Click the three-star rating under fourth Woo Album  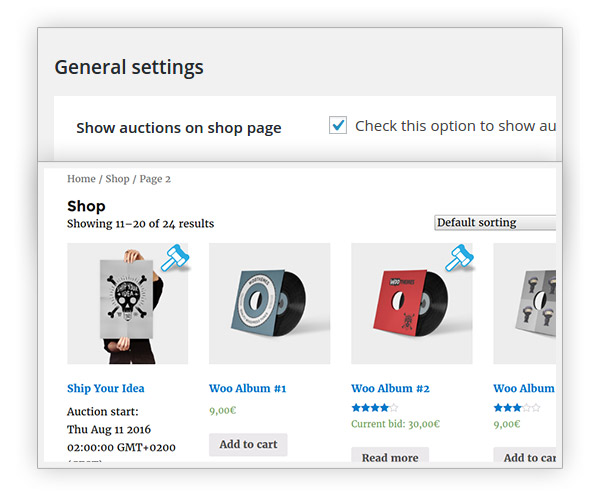pos(517,408)
